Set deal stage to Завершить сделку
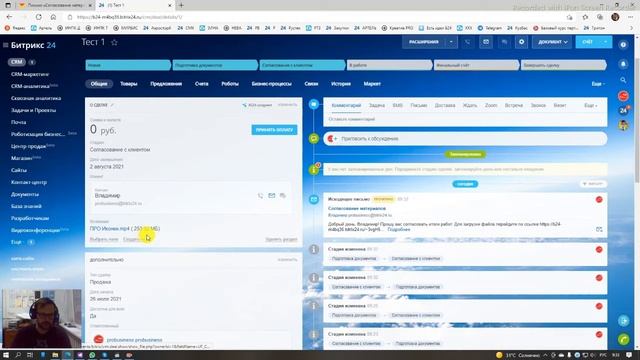The height and width of the screenshot is (360, 640). pos(563,65)
